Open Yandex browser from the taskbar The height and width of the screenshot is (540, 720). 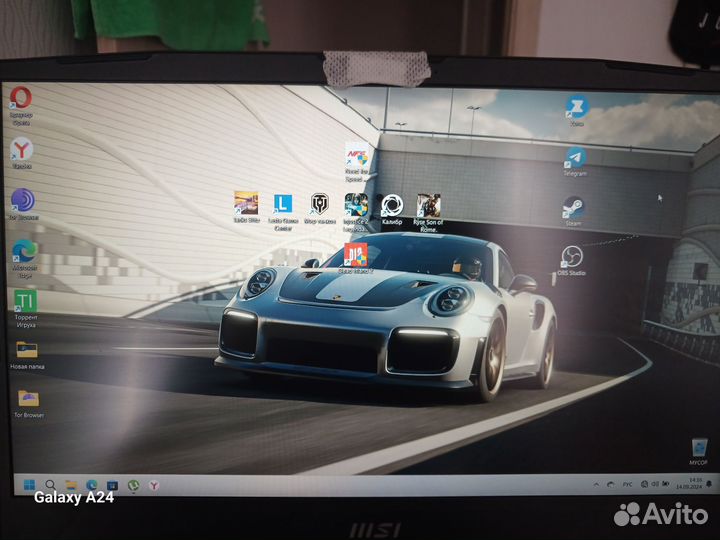pyautogui.click(x=154, y=485)
